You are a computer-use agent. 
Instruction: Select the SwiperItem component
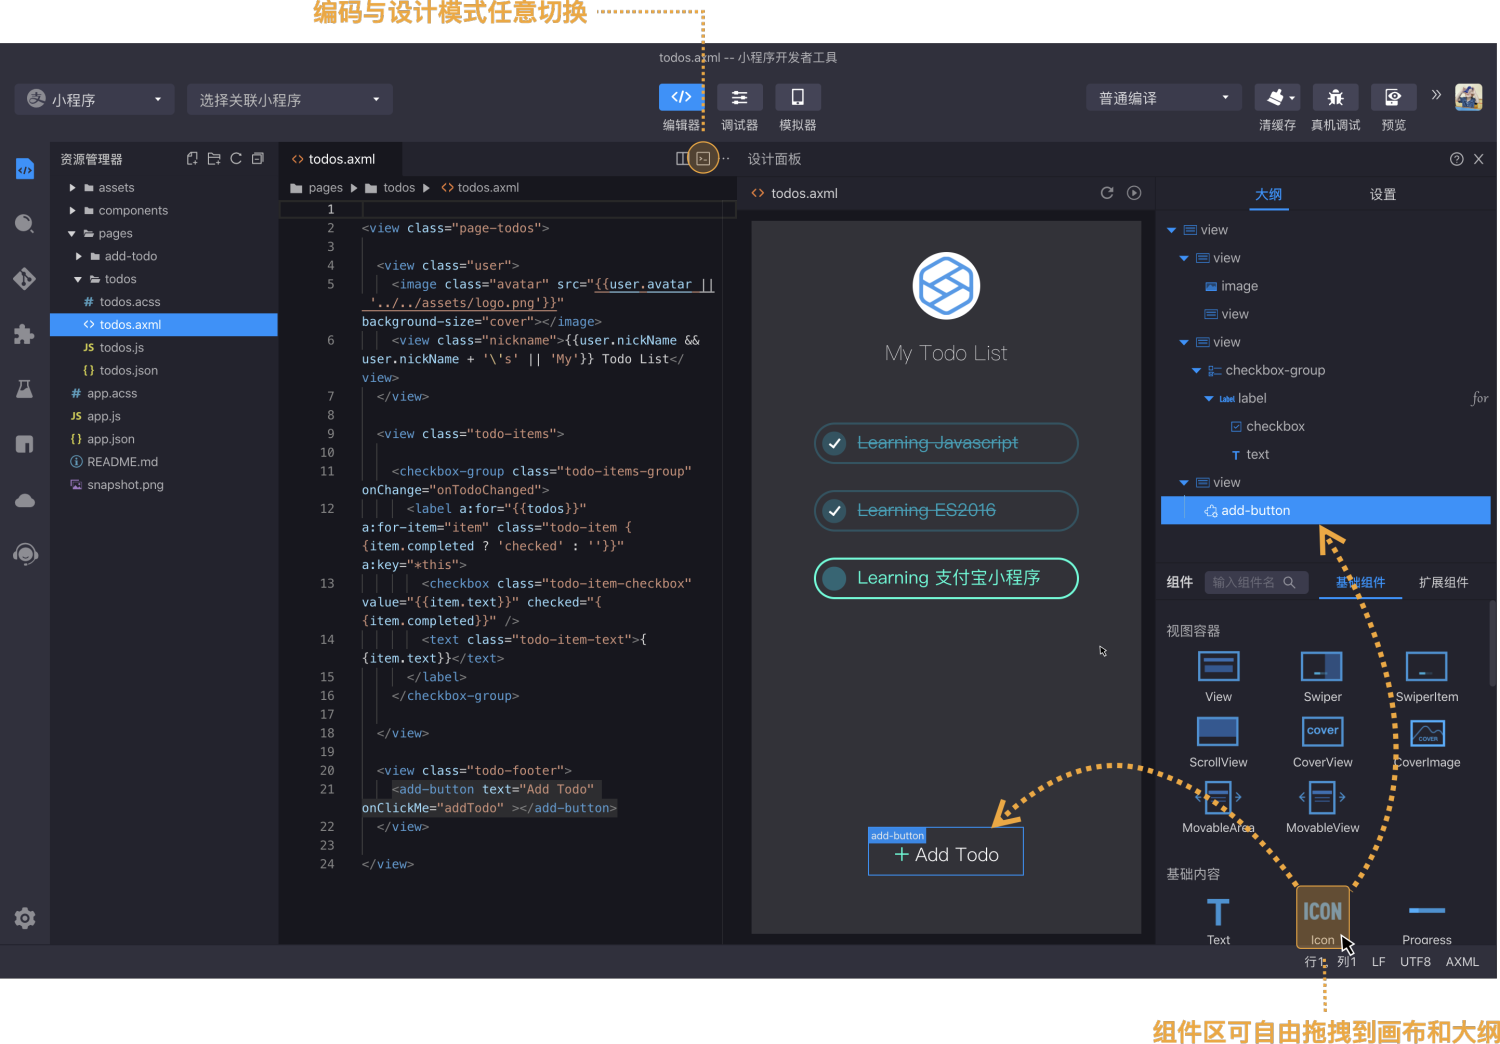point(1427,676)
